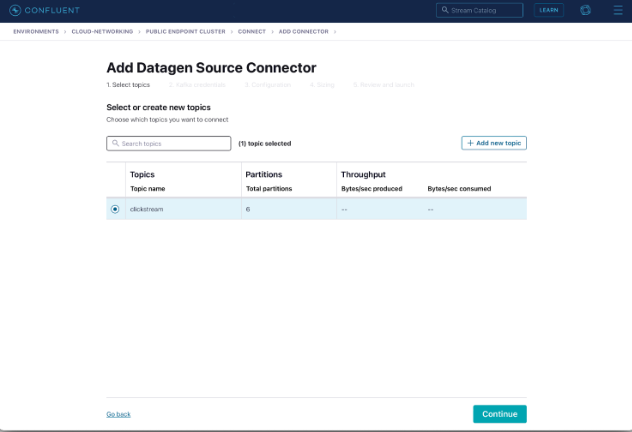The height and width of the screenshot is (432, 632).
Task: Open the Connect breadcrumb
Action: click(x=252, y=31)
